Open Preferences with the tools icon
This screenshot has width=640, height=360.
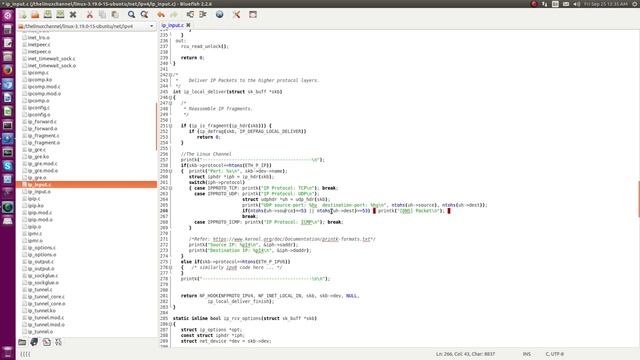[x=236, y=15]
